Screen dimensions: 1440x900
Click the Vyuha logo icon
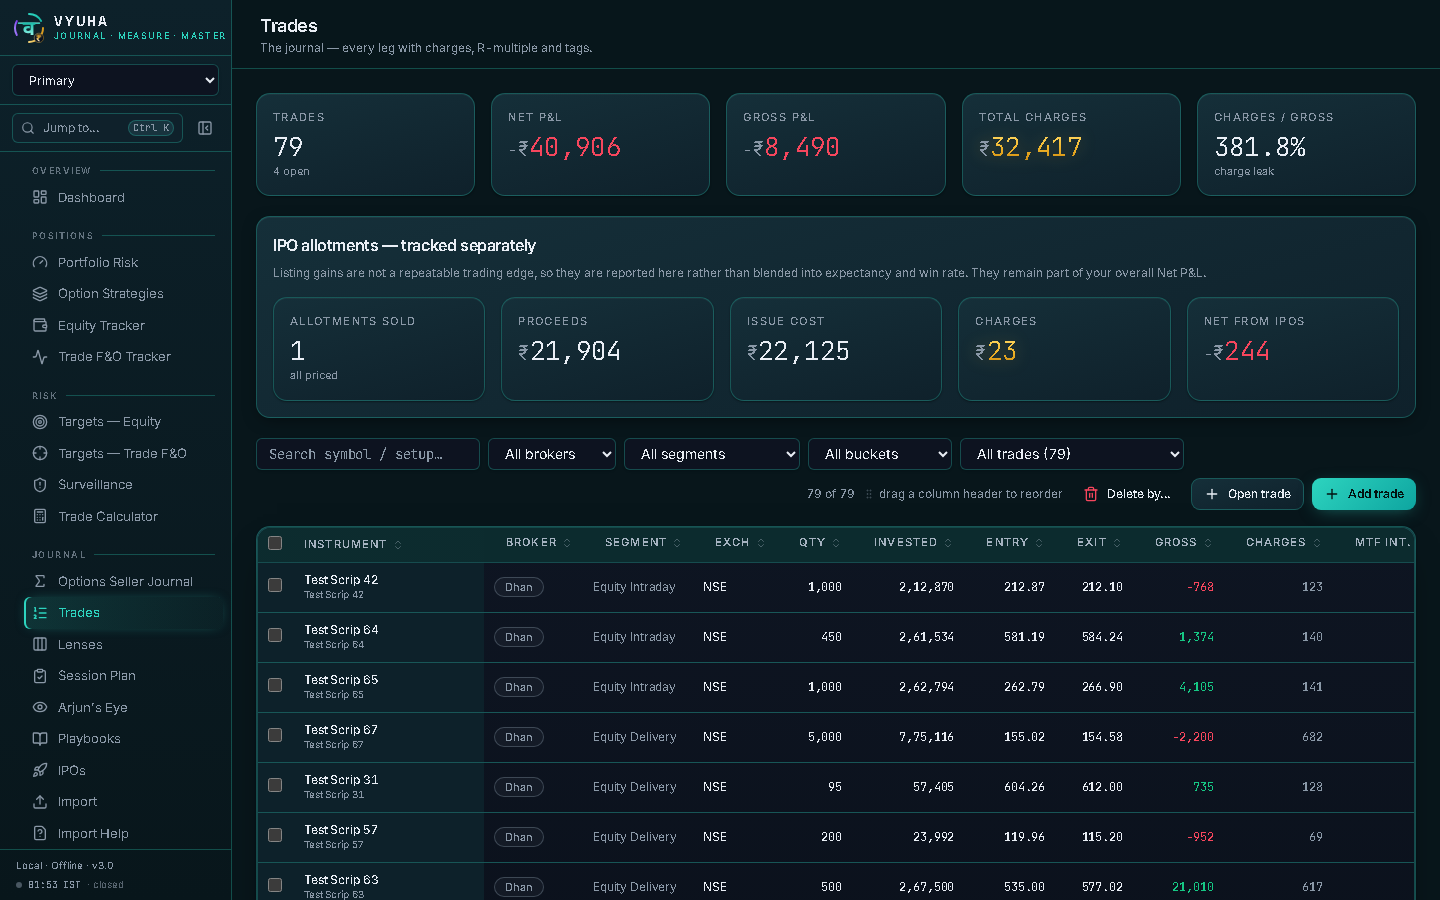click(29, 28)
